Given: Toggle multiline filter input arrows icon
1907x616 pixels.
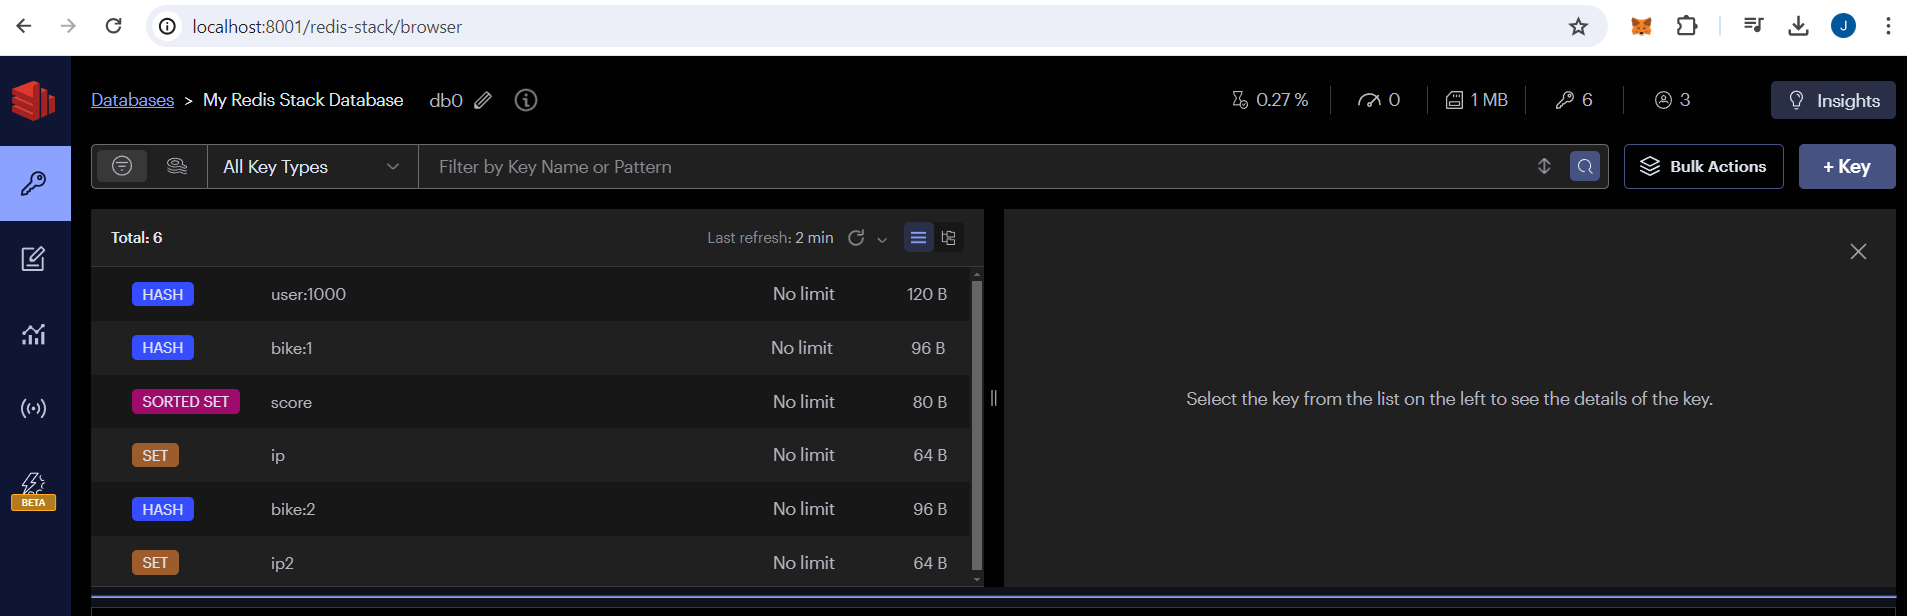Looking at the screenshot, I should tap(1544, 166).
